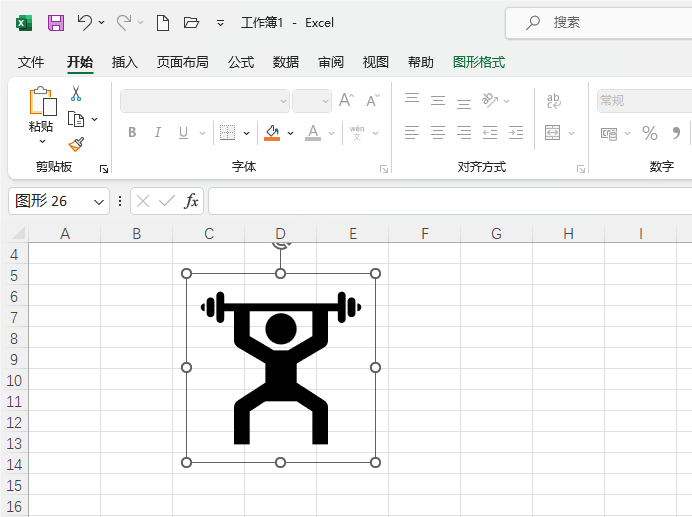The width and height of the screenshot is (692, 517).
Task: Expand the Borders dropdown arrow
Action: [x=247, y=133]
